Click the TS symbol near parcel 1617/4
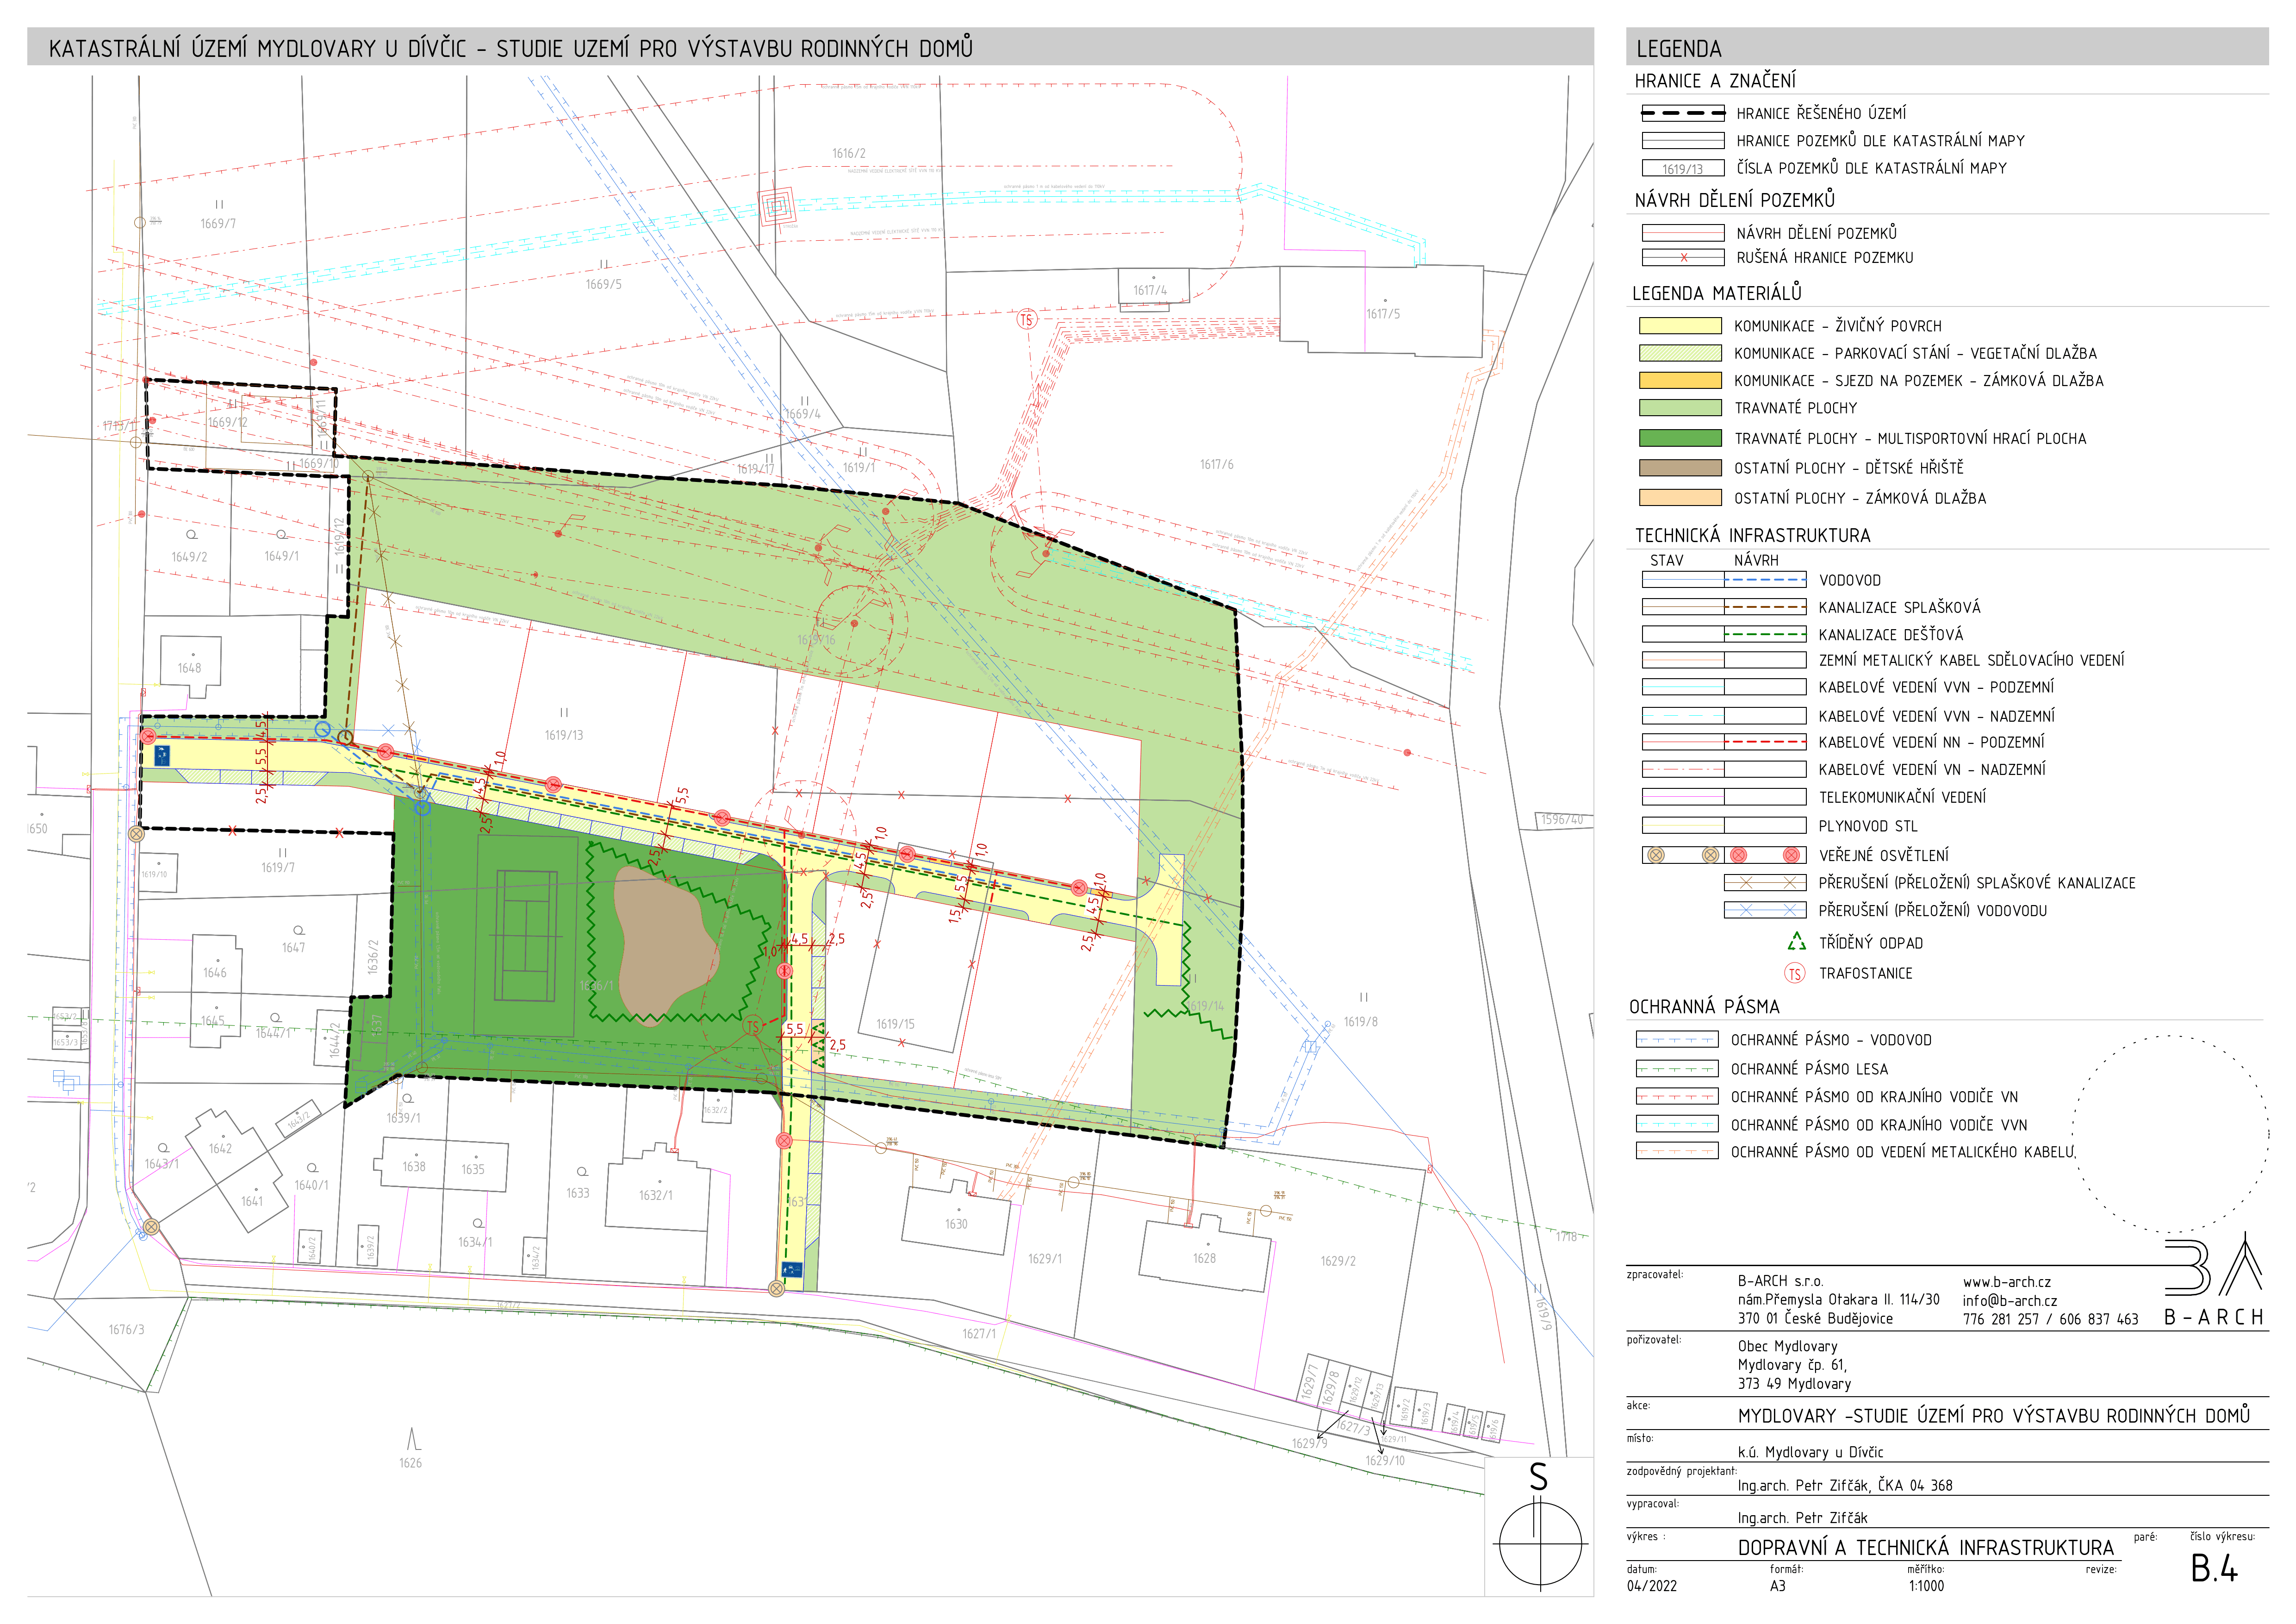 (1026, 320)
